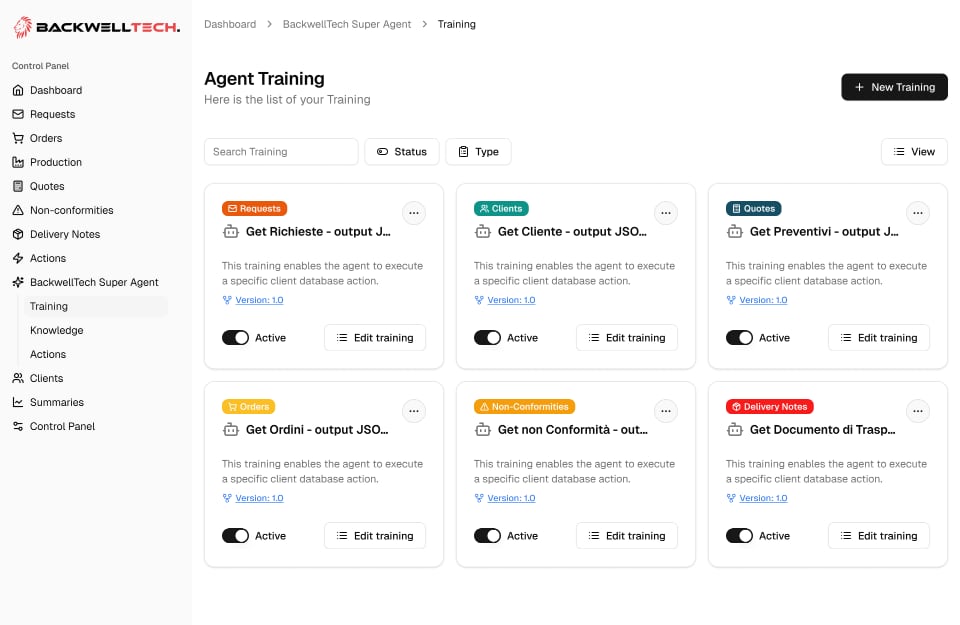
Task: Open more options for Get Richieste card
Action: point(414,213)
